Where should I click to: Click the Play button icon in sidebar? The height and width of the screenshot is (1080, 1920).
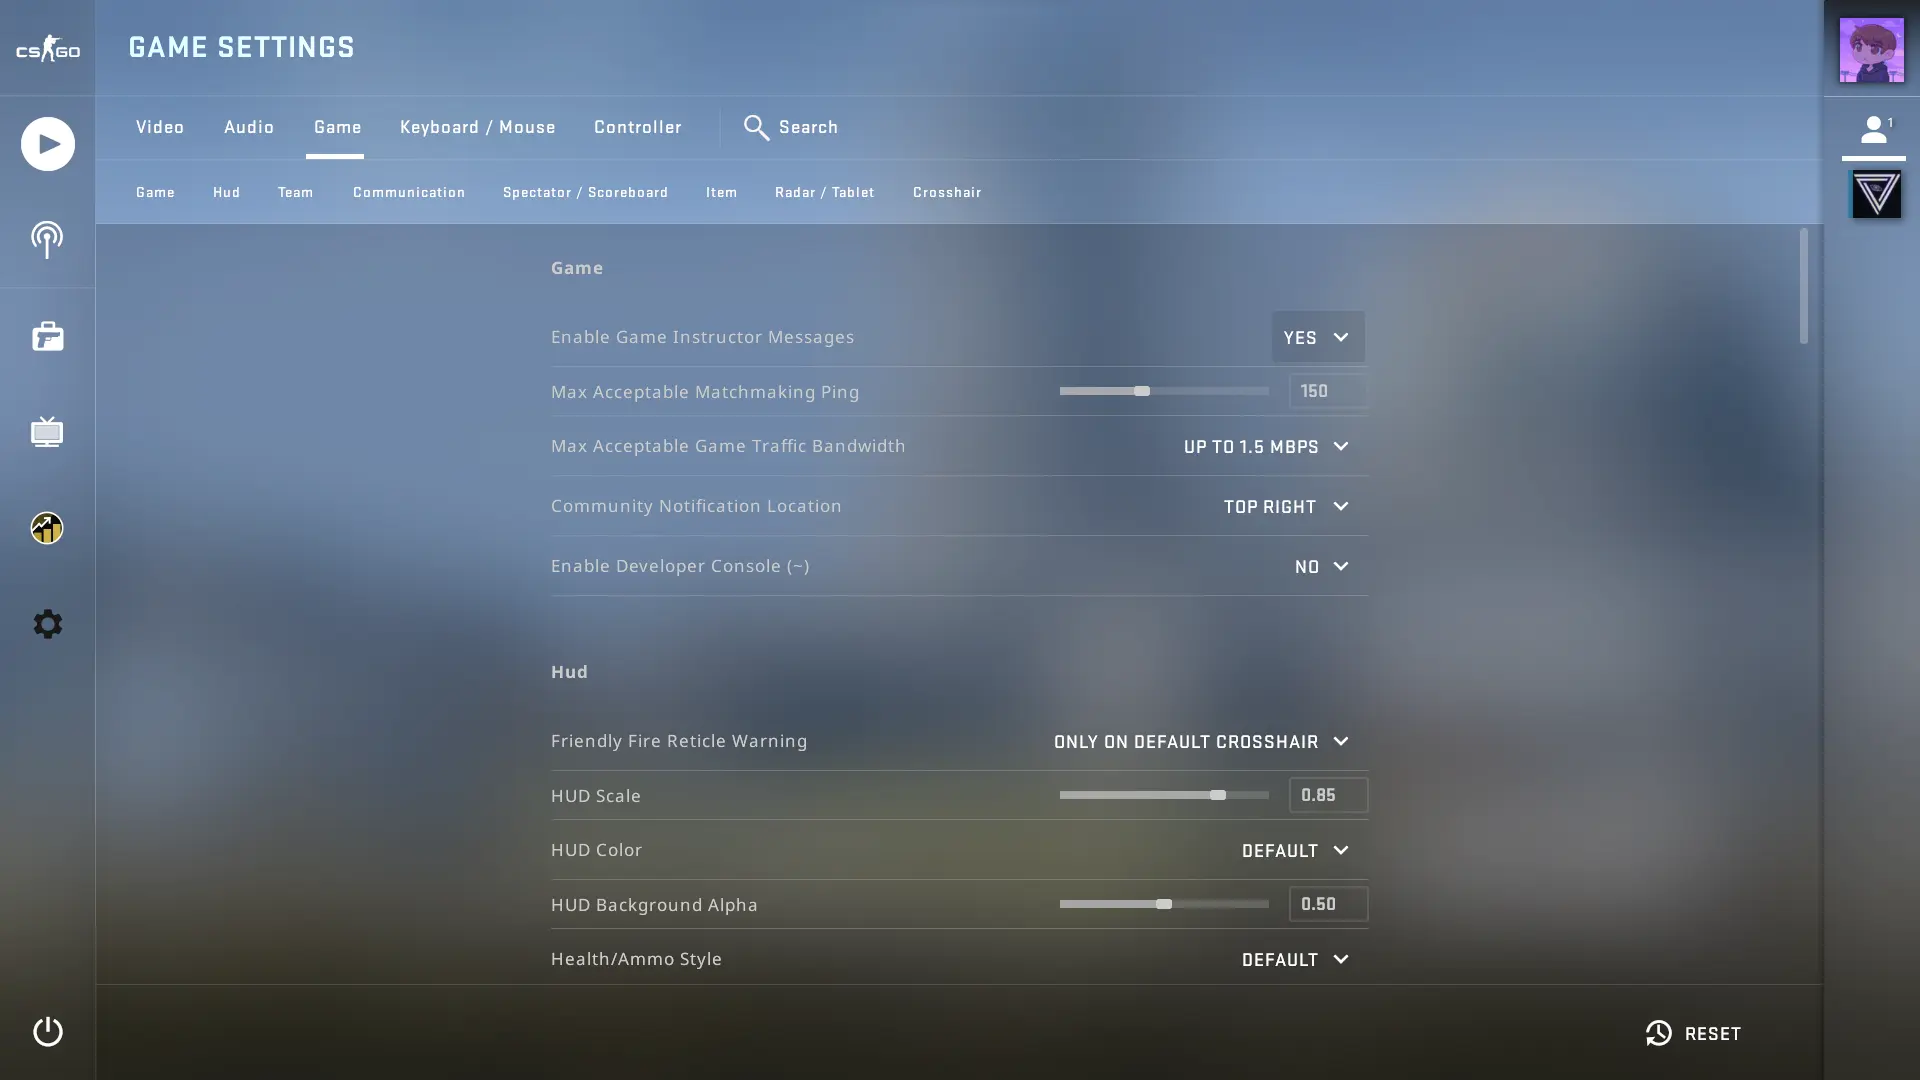[x=47, y=144]
